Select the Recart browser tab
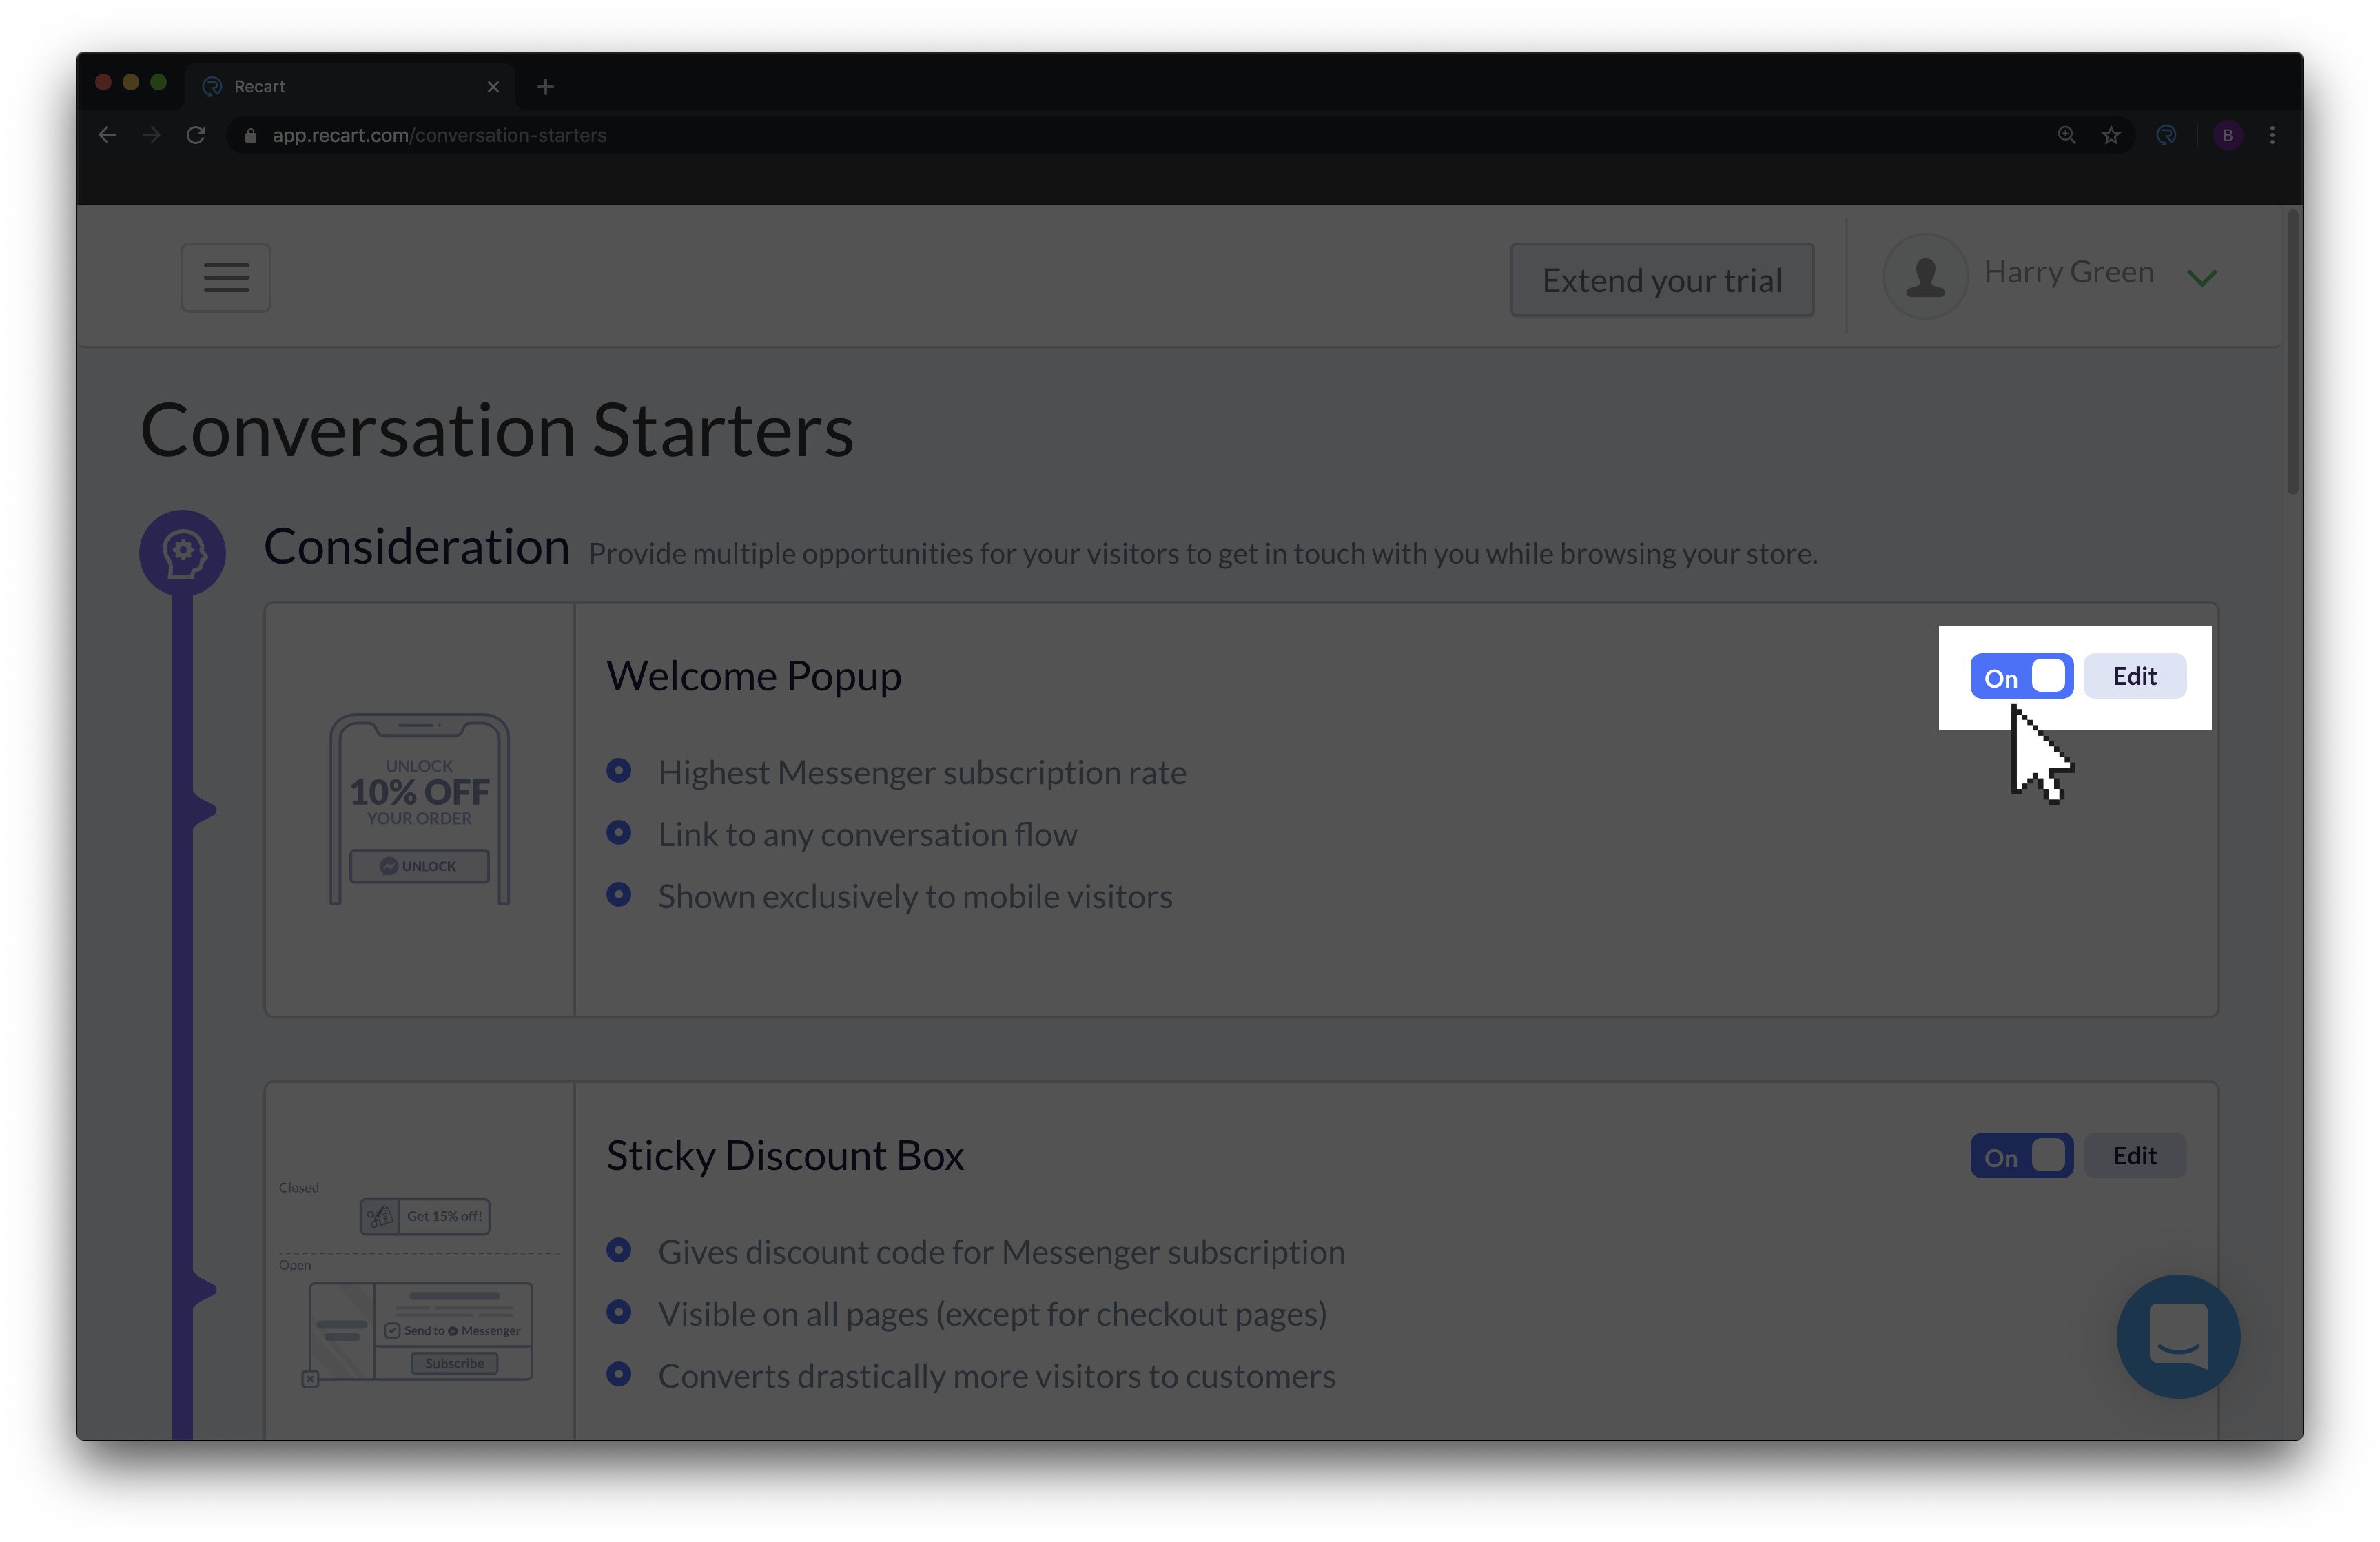The height and width of the screenshot is (1542, 2380). (x=350, y=87)
